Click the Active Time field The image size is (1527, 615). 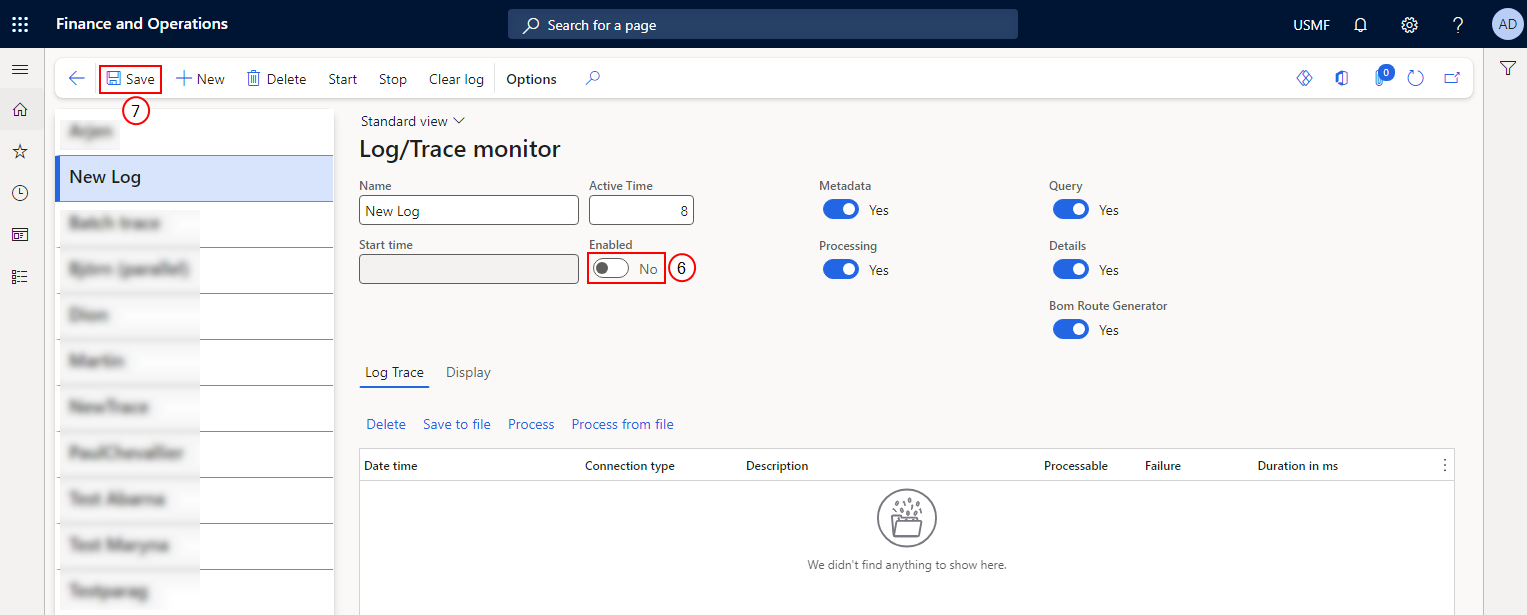pyautogui.click(x=641, y=210)
